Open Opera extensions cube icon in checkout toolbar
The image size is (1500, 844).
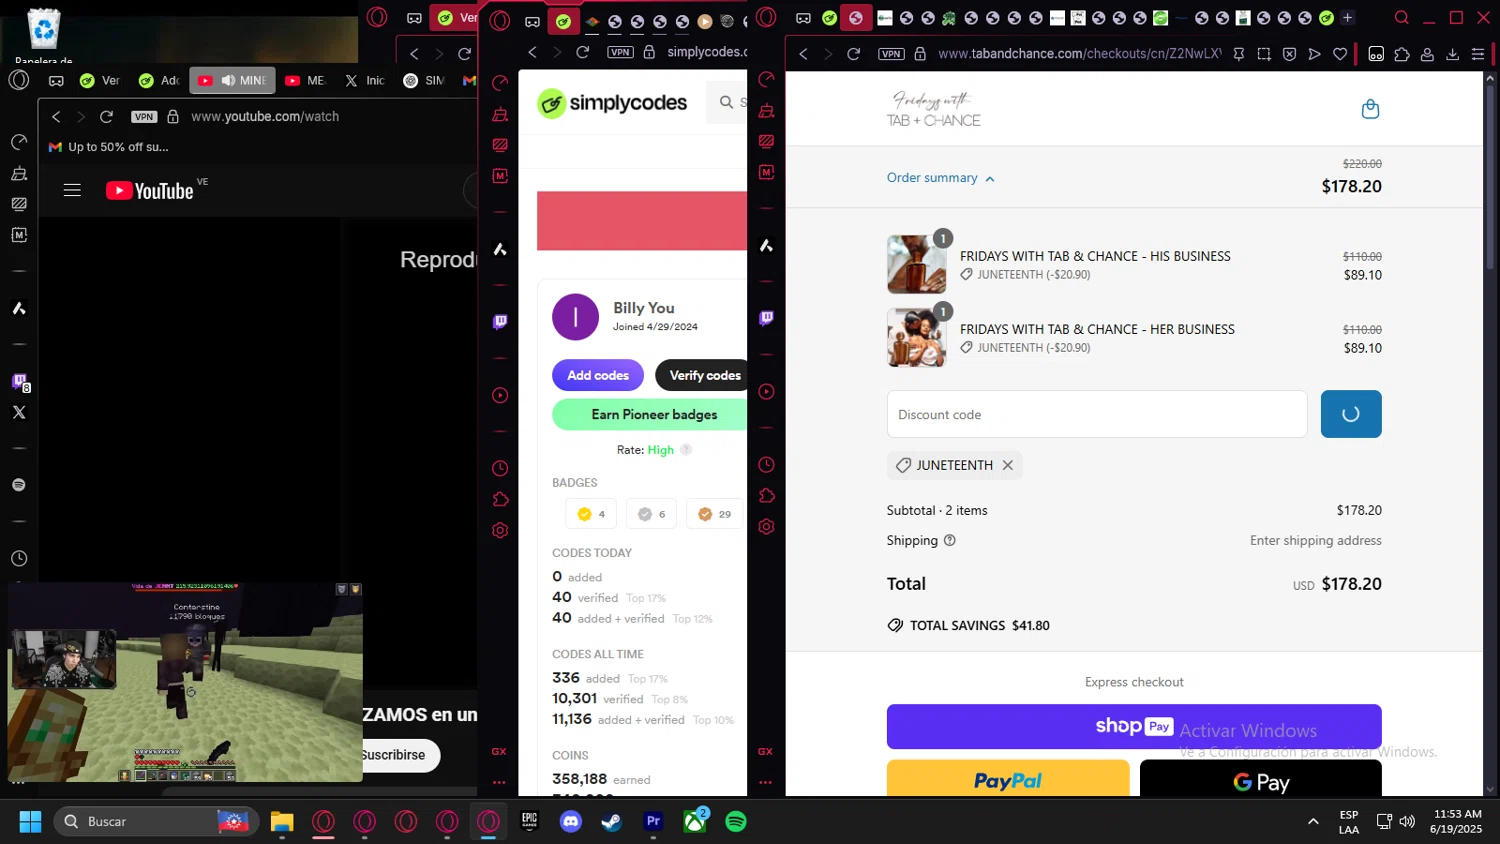click(x=1402, y=54)
